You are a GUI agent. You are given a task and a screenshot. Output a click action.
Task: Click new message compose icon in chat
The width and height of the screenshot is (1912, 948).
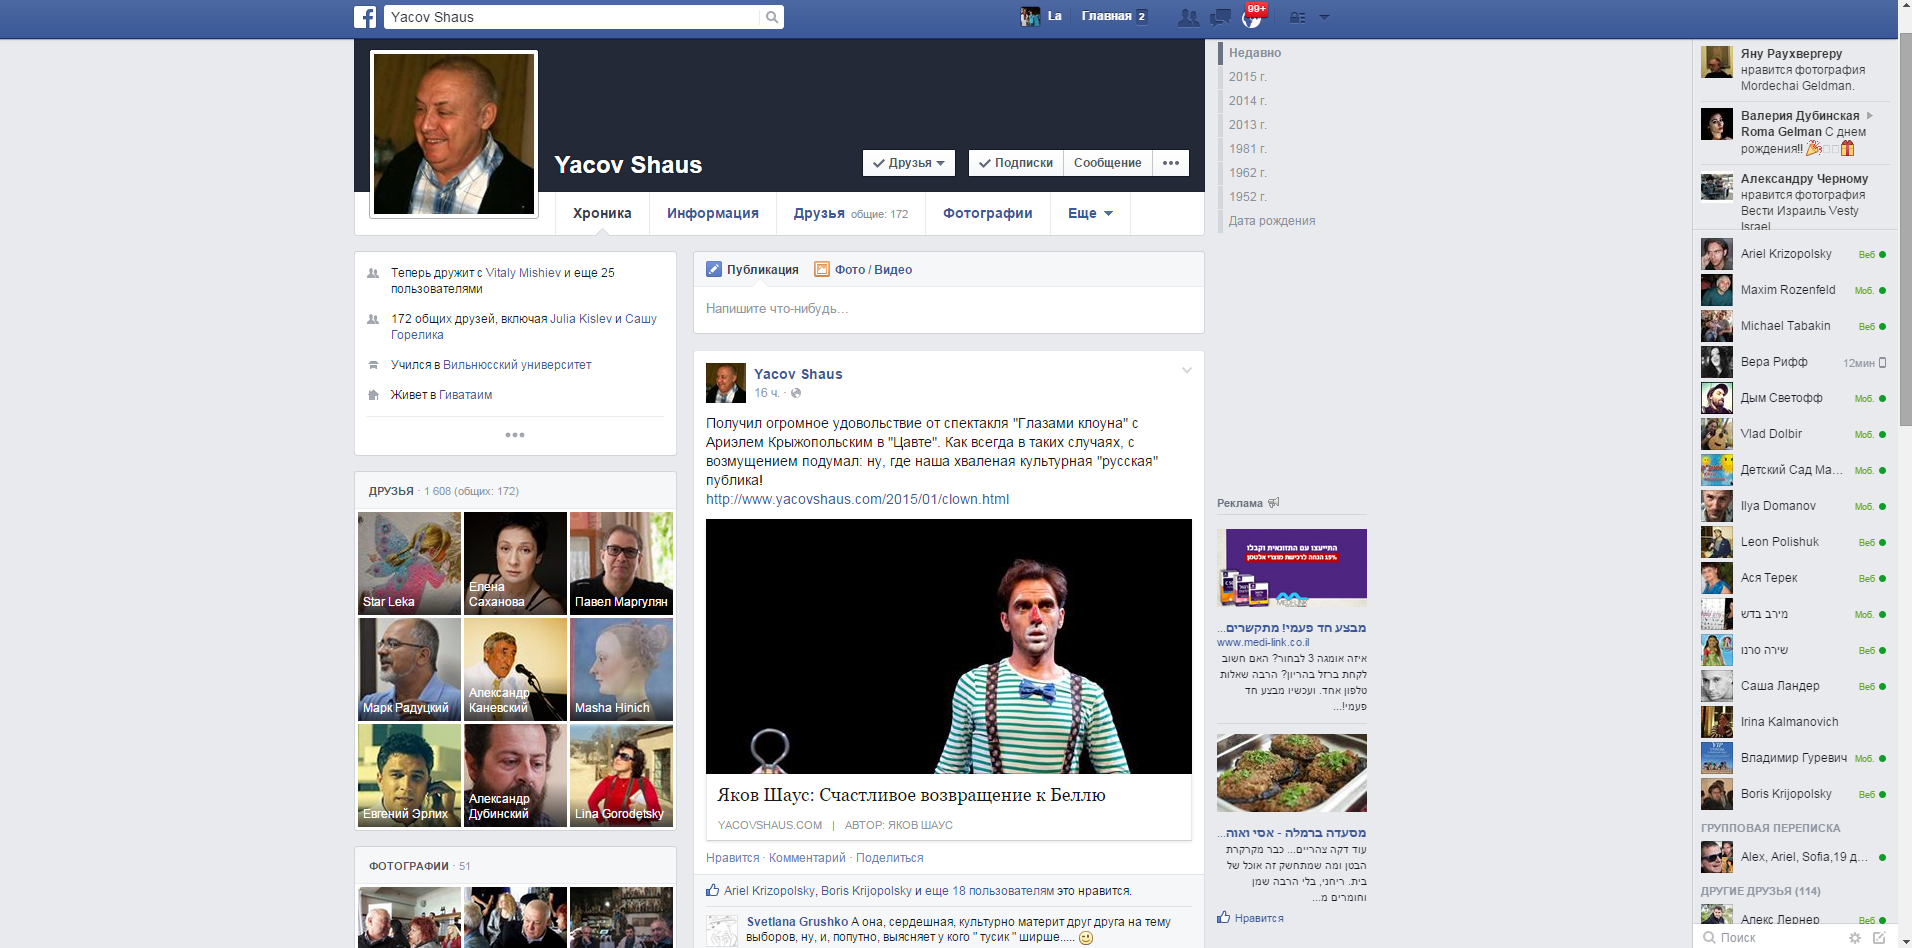(x=1879, y=937)
